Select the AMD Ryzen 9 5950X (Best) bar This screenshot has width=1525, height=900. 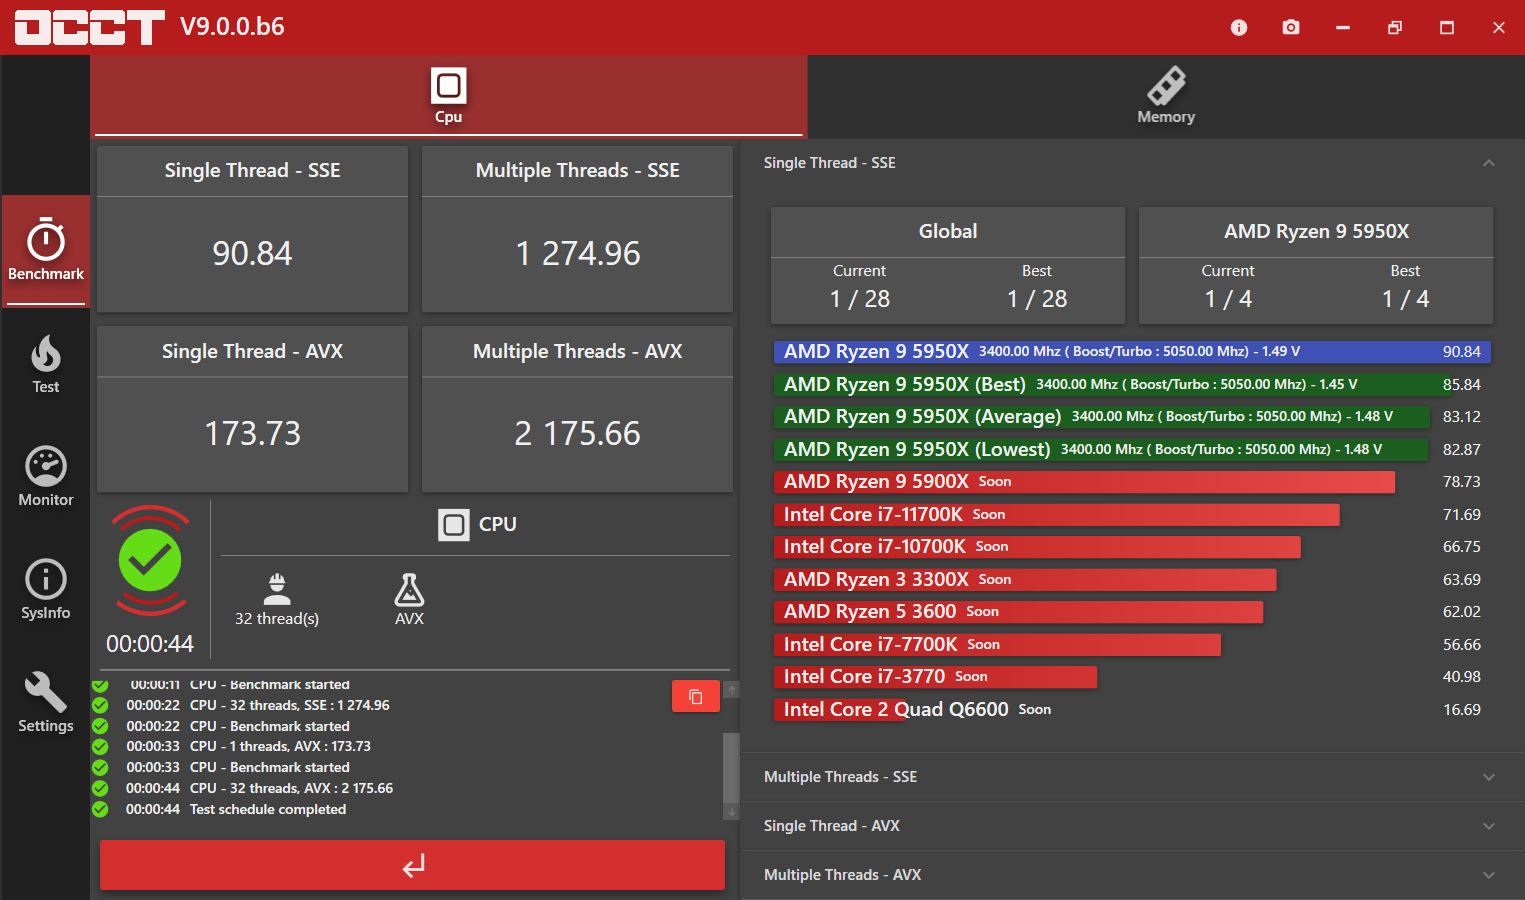click(1111, 384)
